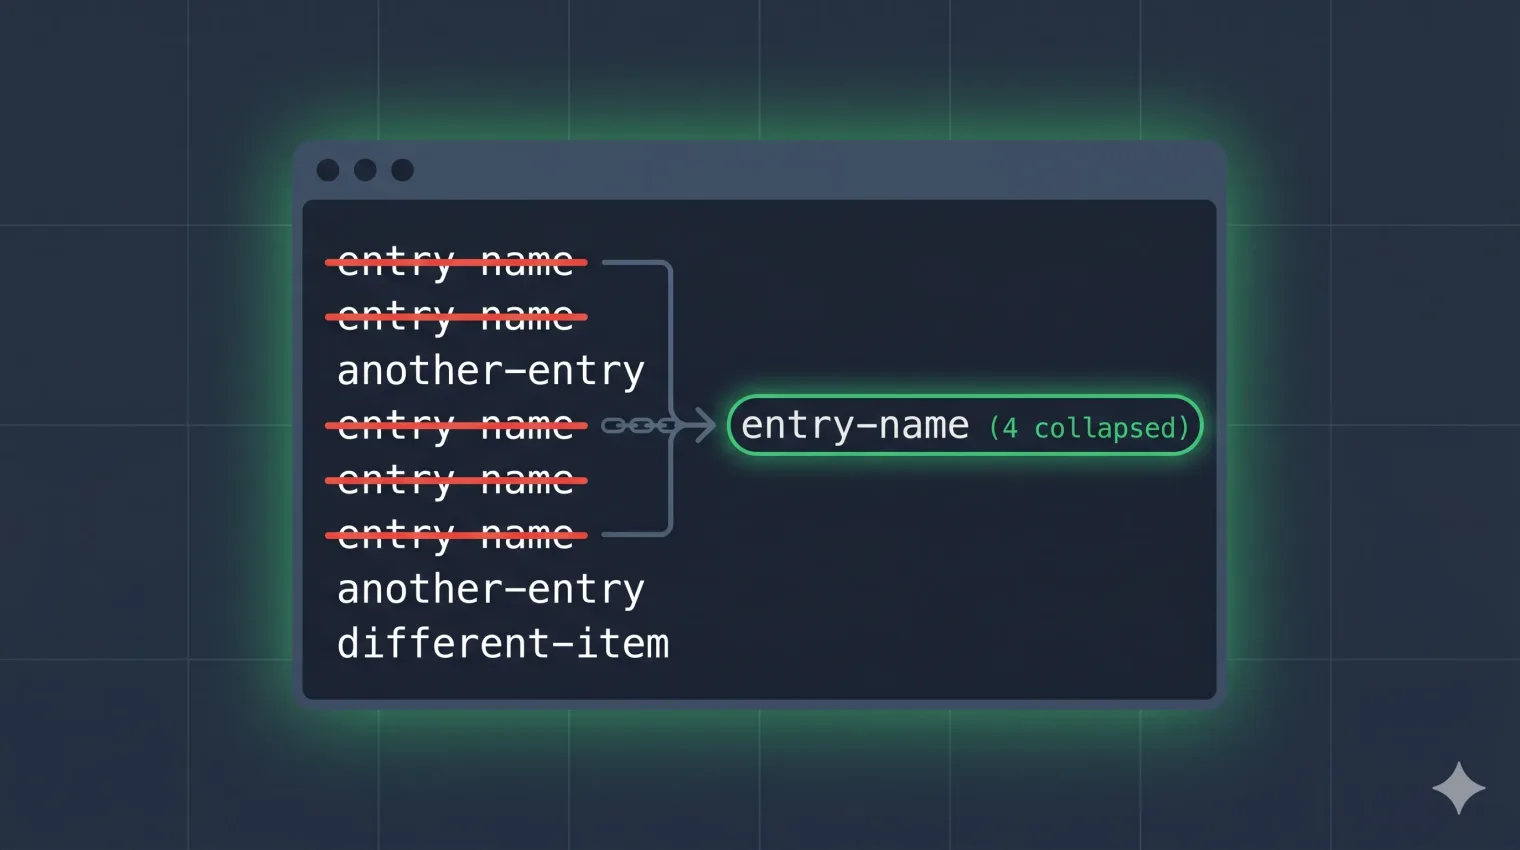Click the leftmost dot in window title bar

point(328,170)
